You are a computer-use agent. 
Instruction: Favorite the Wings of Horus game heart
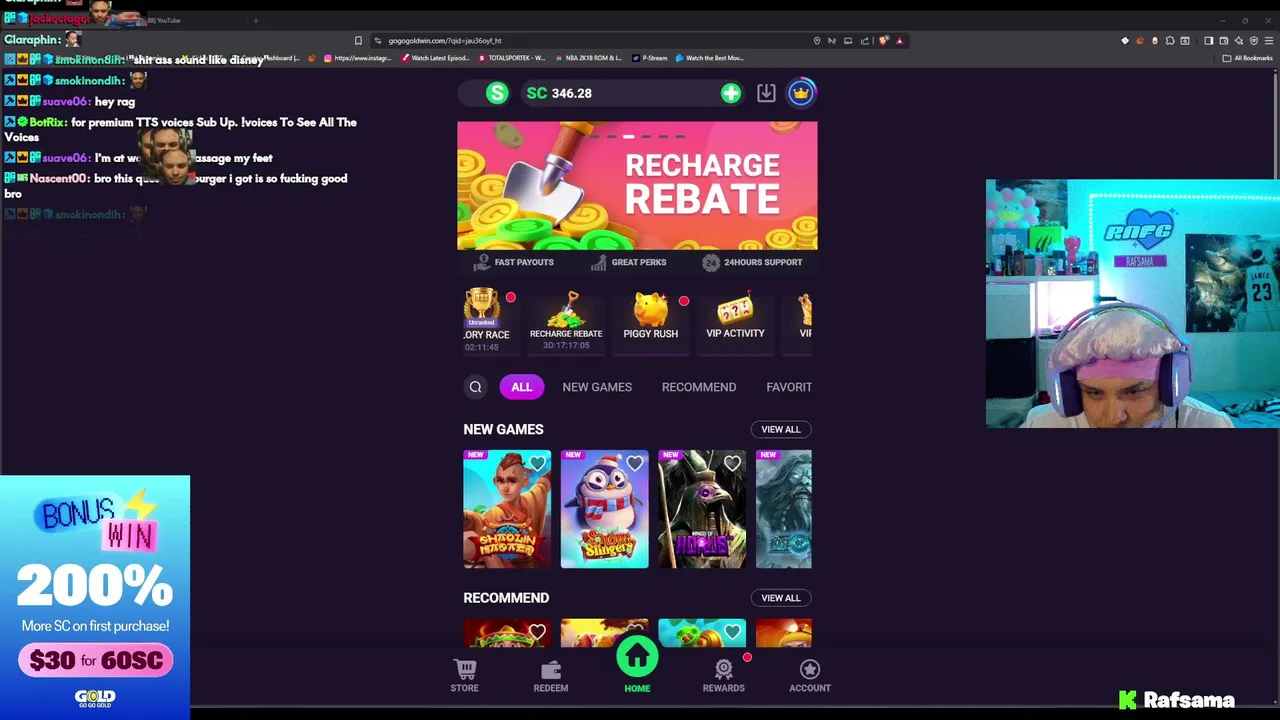coord(733,463)
